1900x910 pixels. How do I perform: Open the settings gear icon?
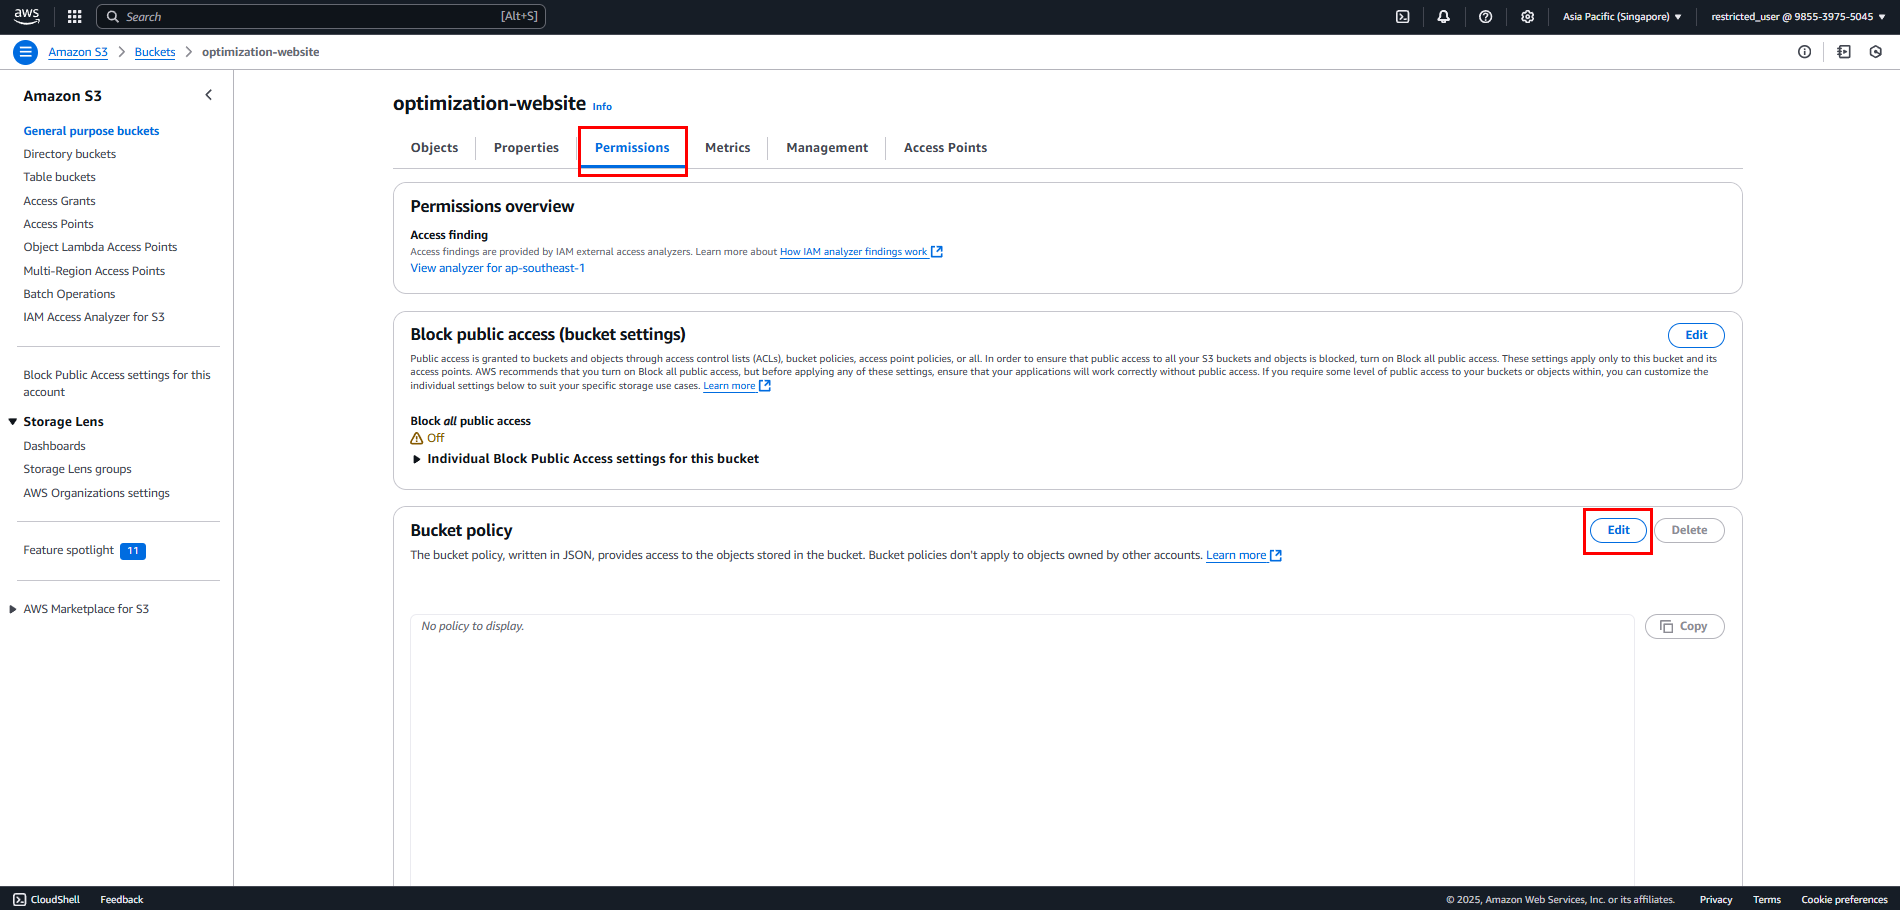pyautogui.click(x=1527, y=17)
